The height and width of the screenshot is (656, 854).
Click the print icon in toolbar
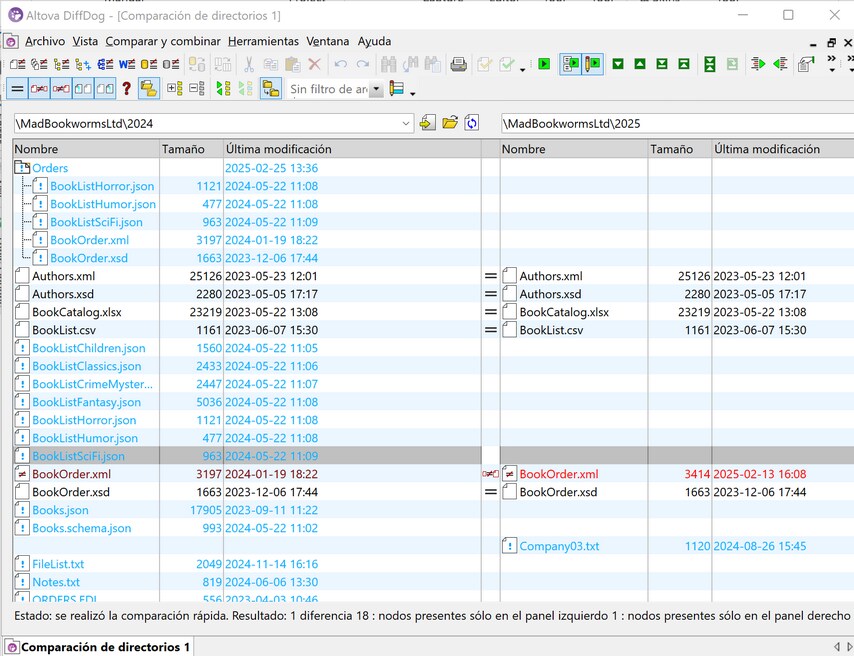click(458, 64)
